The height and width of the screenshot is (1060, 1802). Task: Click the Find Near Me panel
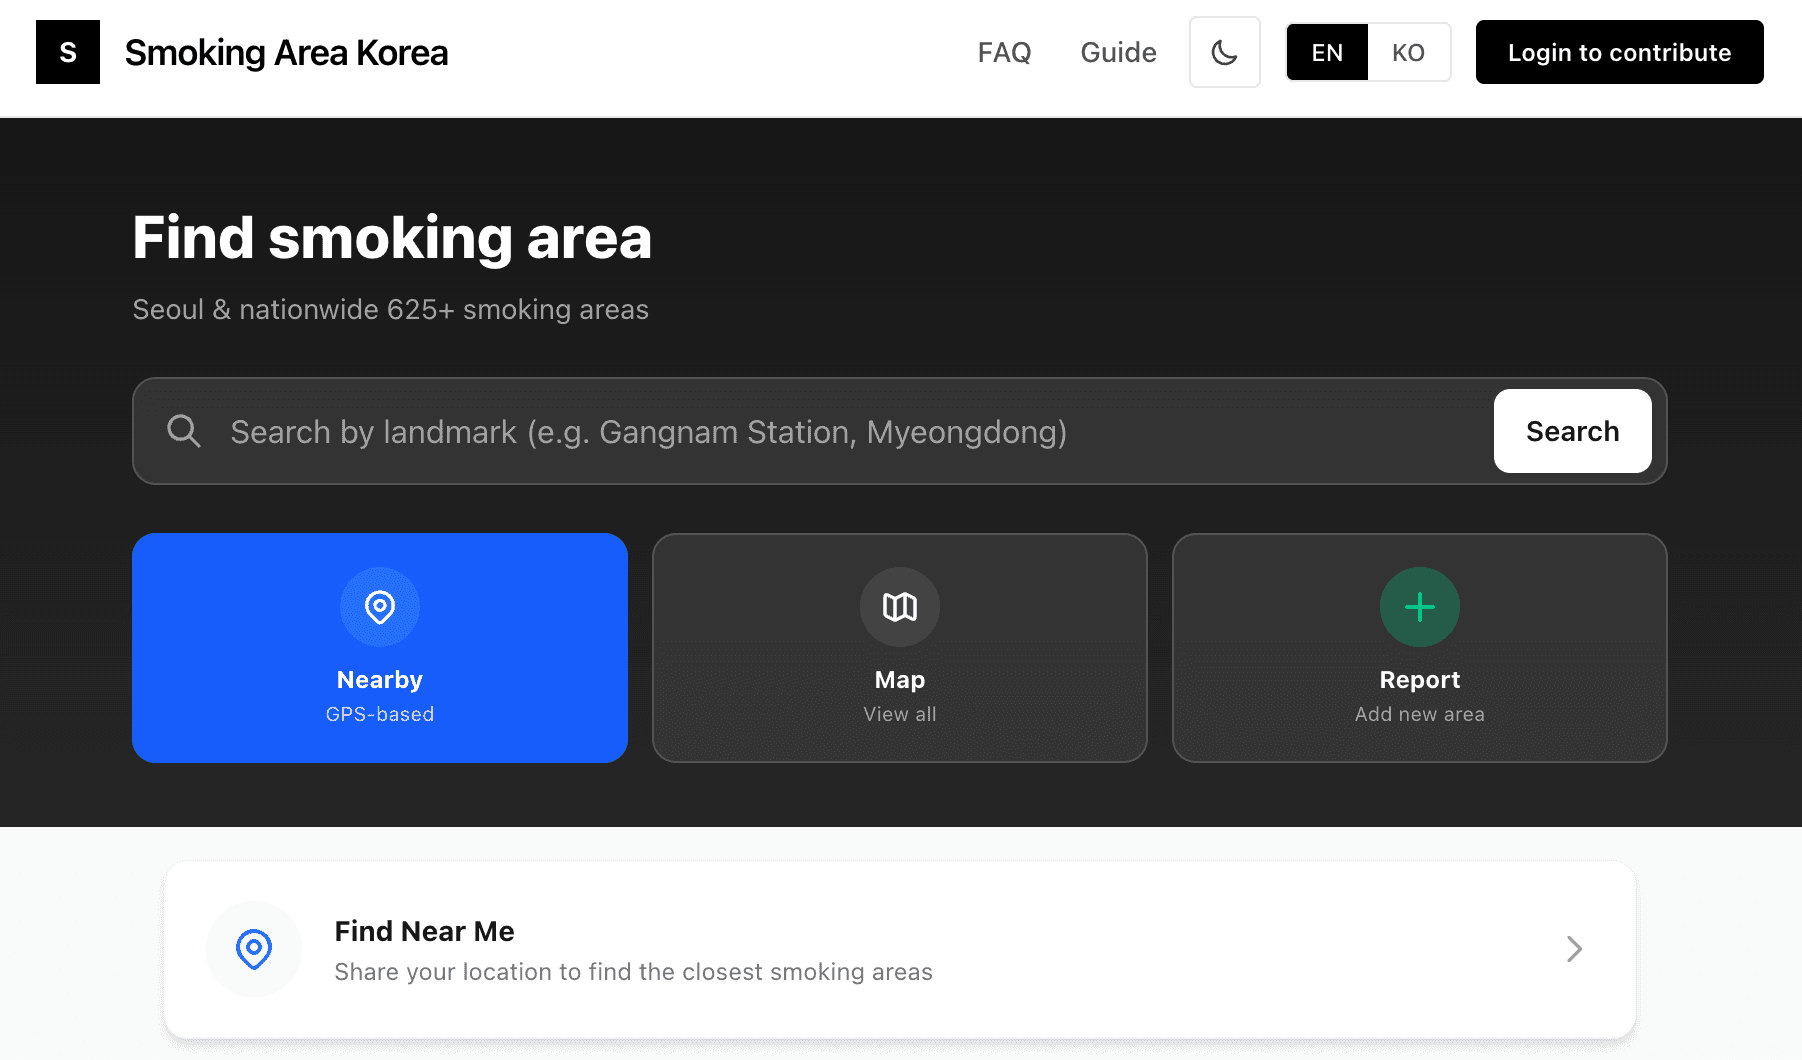pyautogui.click(x=900, y=948)
